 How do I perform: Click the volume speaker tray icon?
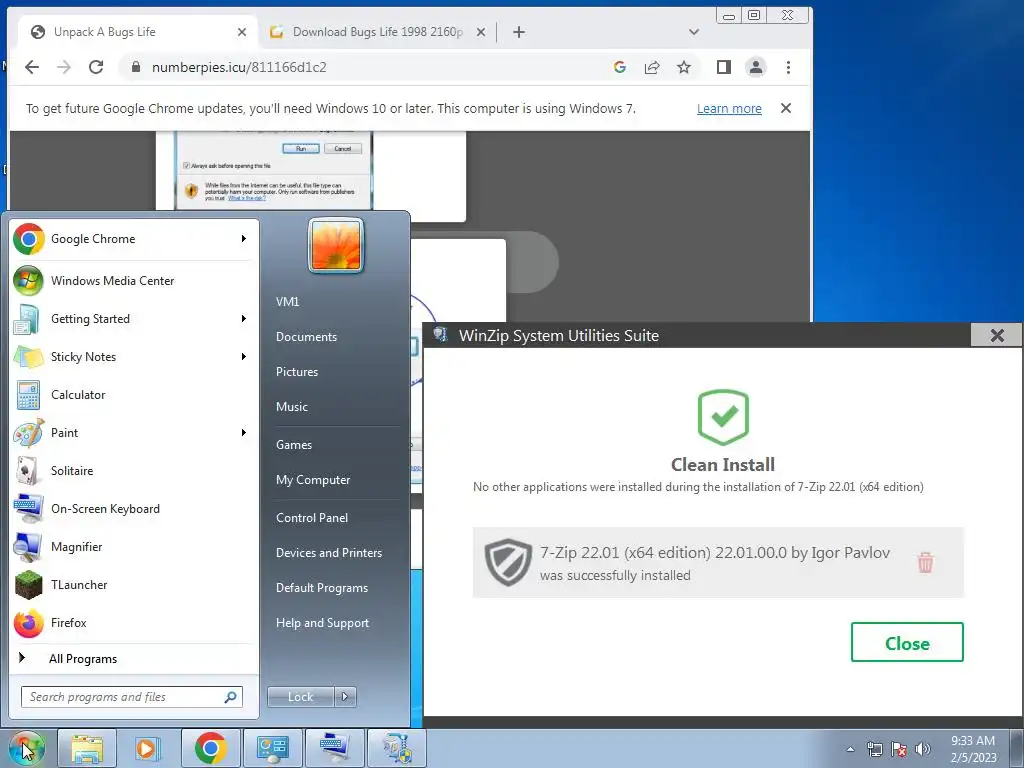pyautogui.click(x=922, y=749)
